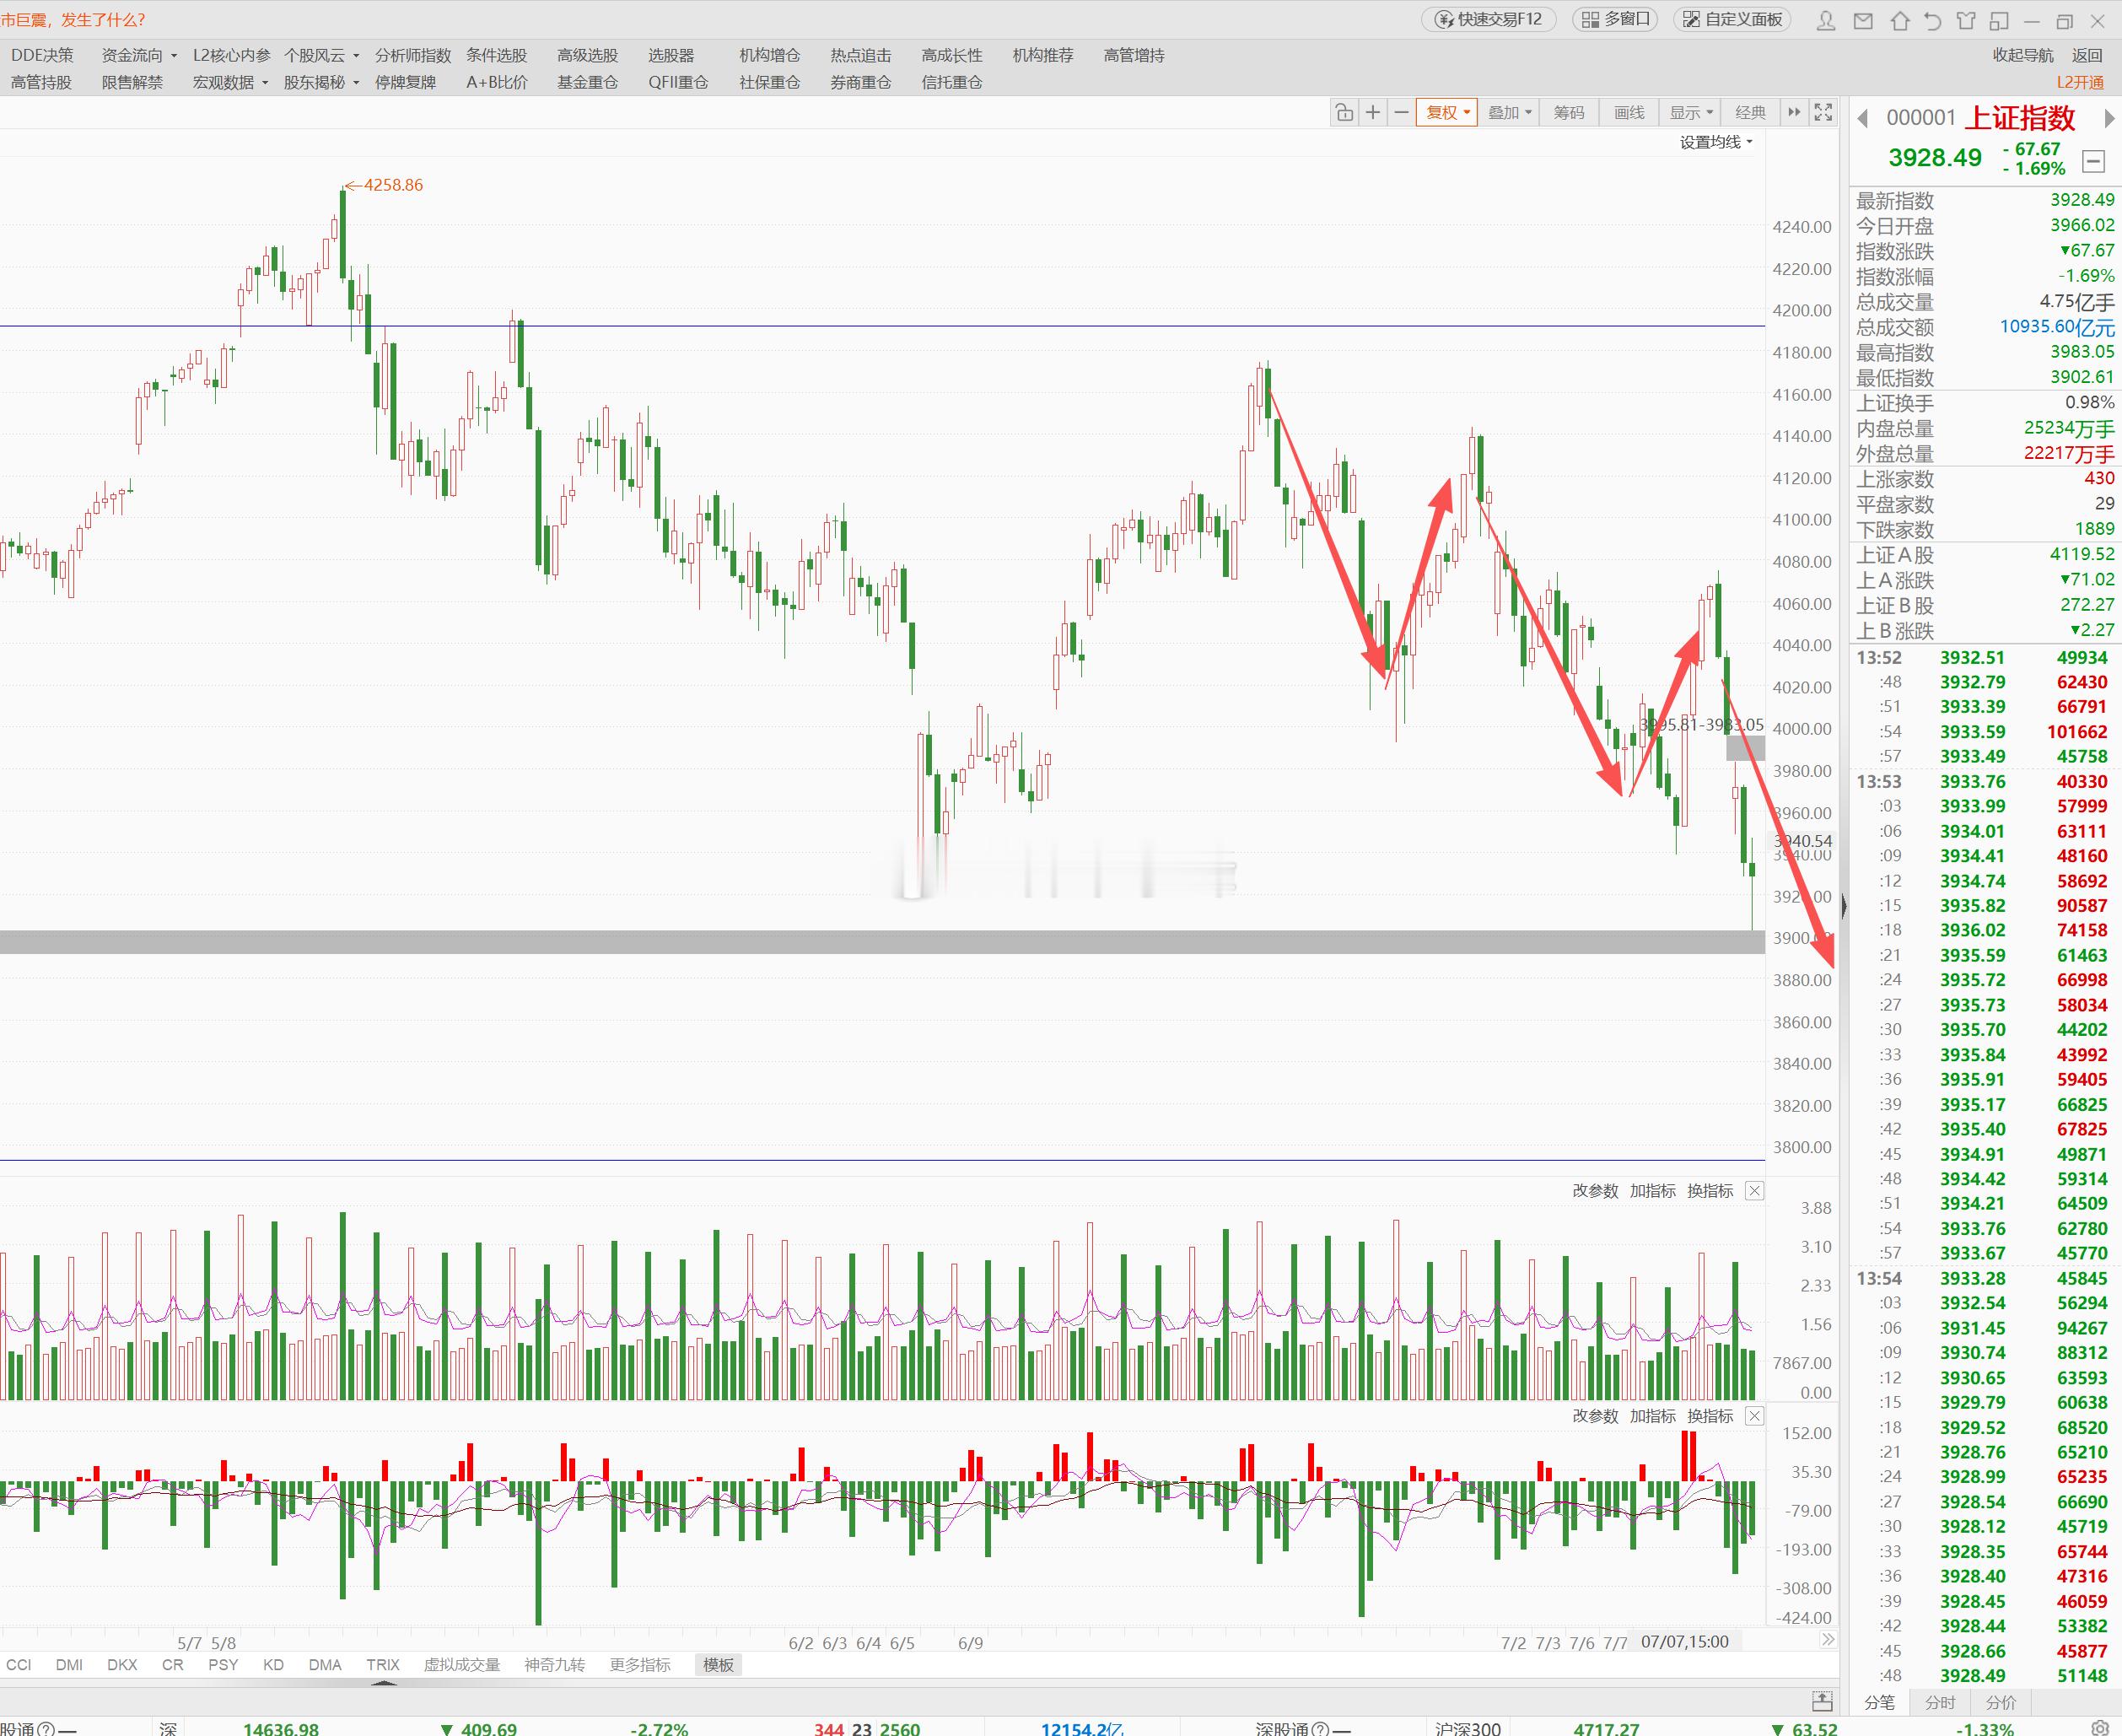Screen dimensions: 2122x1736
Task: Go to next stock with right arrow
Action: point(2109,118)
